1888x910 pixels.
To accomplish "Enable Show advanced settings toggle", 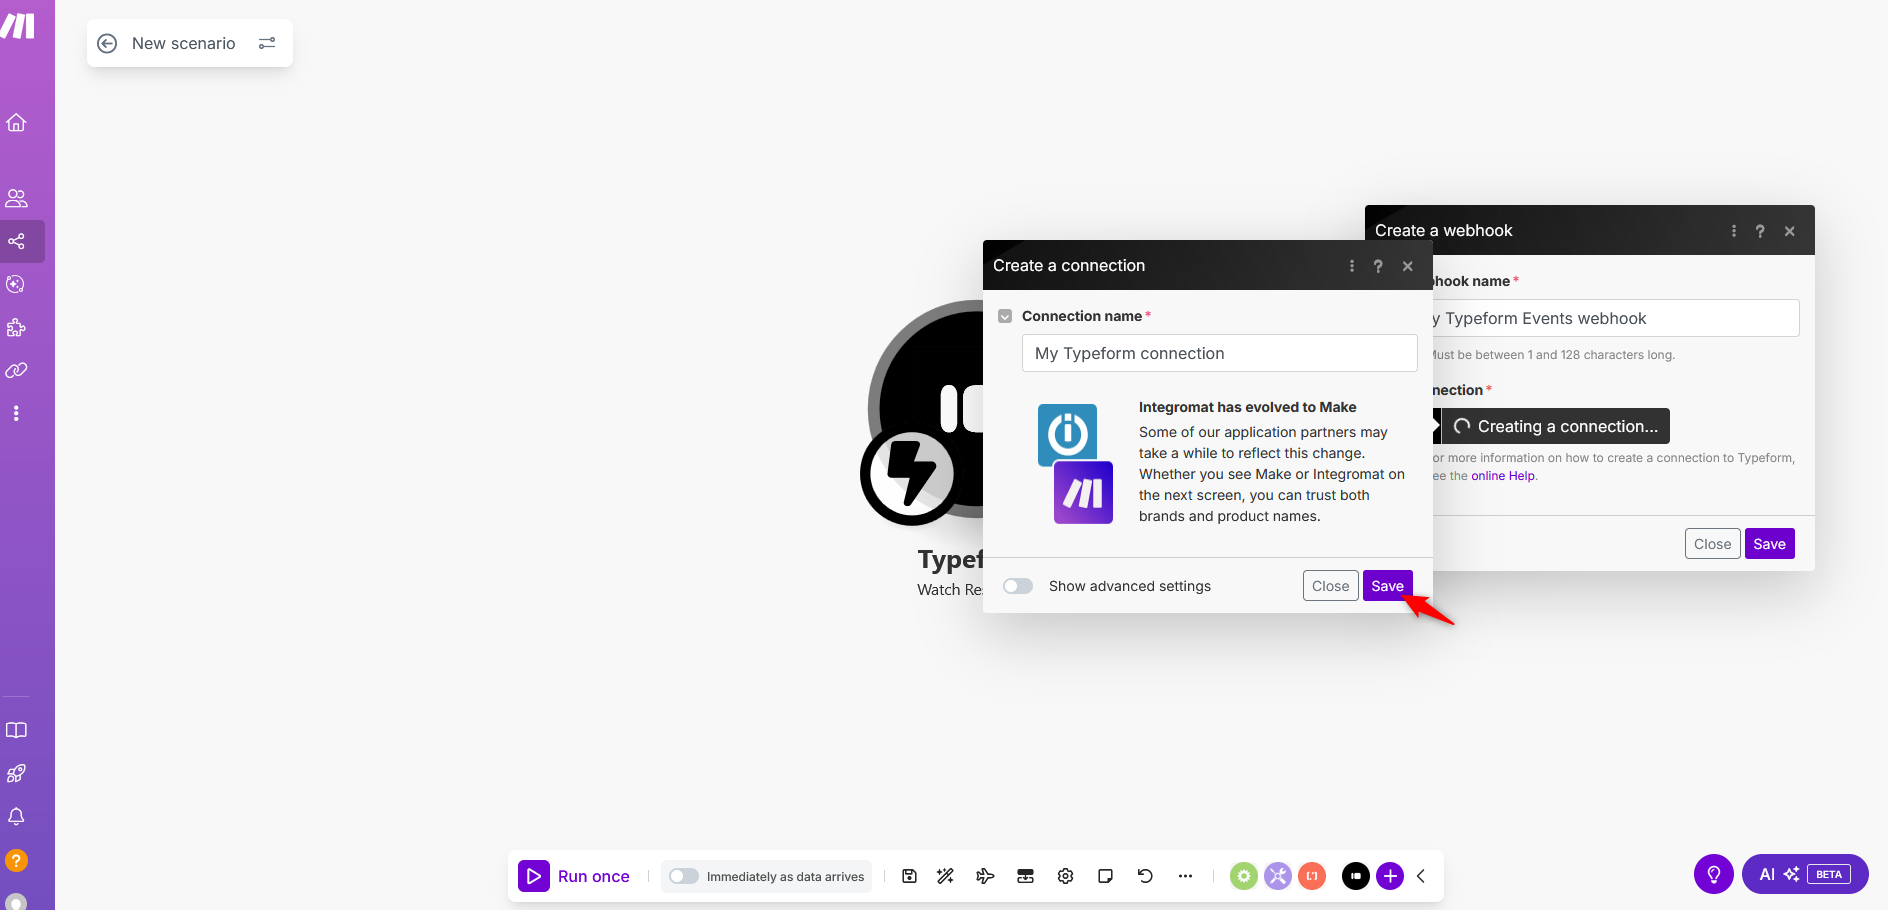I will tap(1018, 586).
